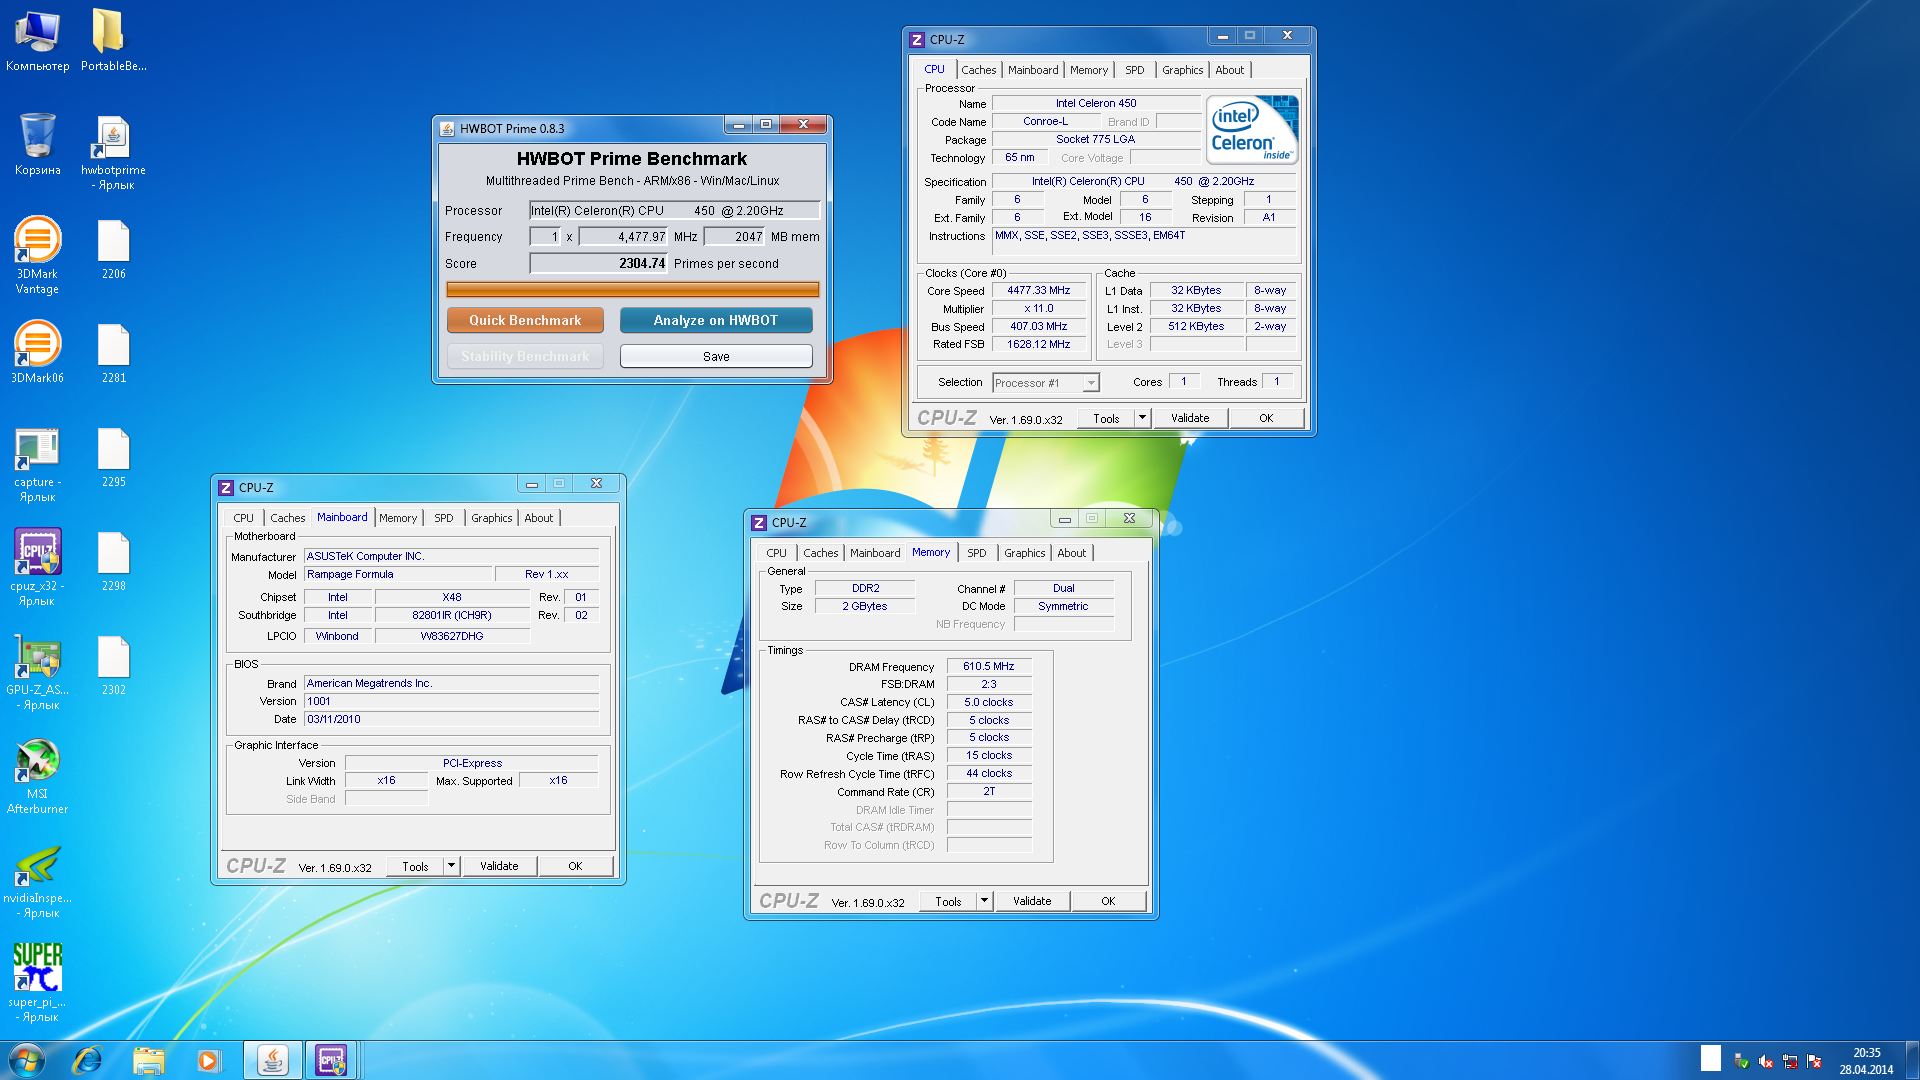The image size is (1920, 1080).
Task: Open the Компьютер desktop icon
Action: point(37,40)
